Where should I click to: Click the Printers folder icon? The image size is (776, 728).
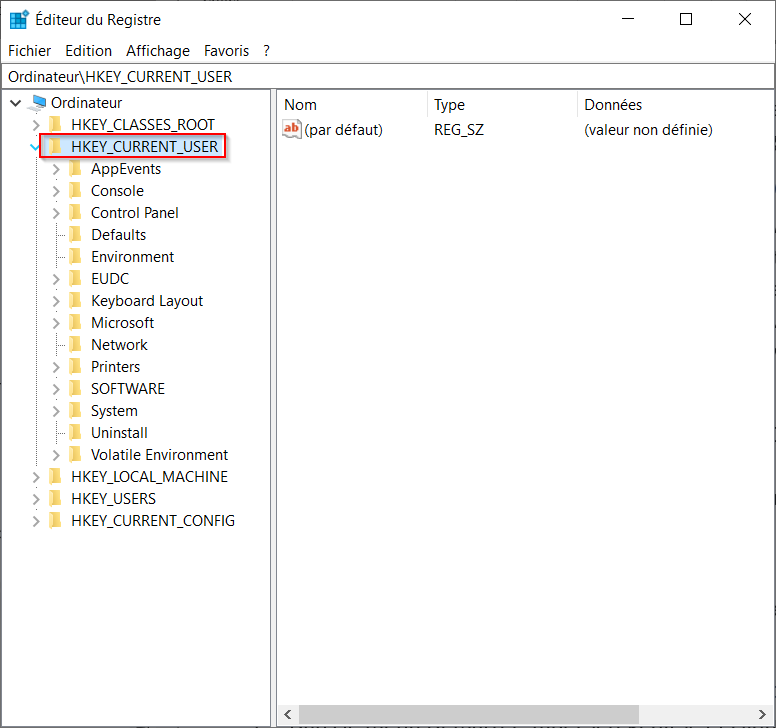pos(75,366)
